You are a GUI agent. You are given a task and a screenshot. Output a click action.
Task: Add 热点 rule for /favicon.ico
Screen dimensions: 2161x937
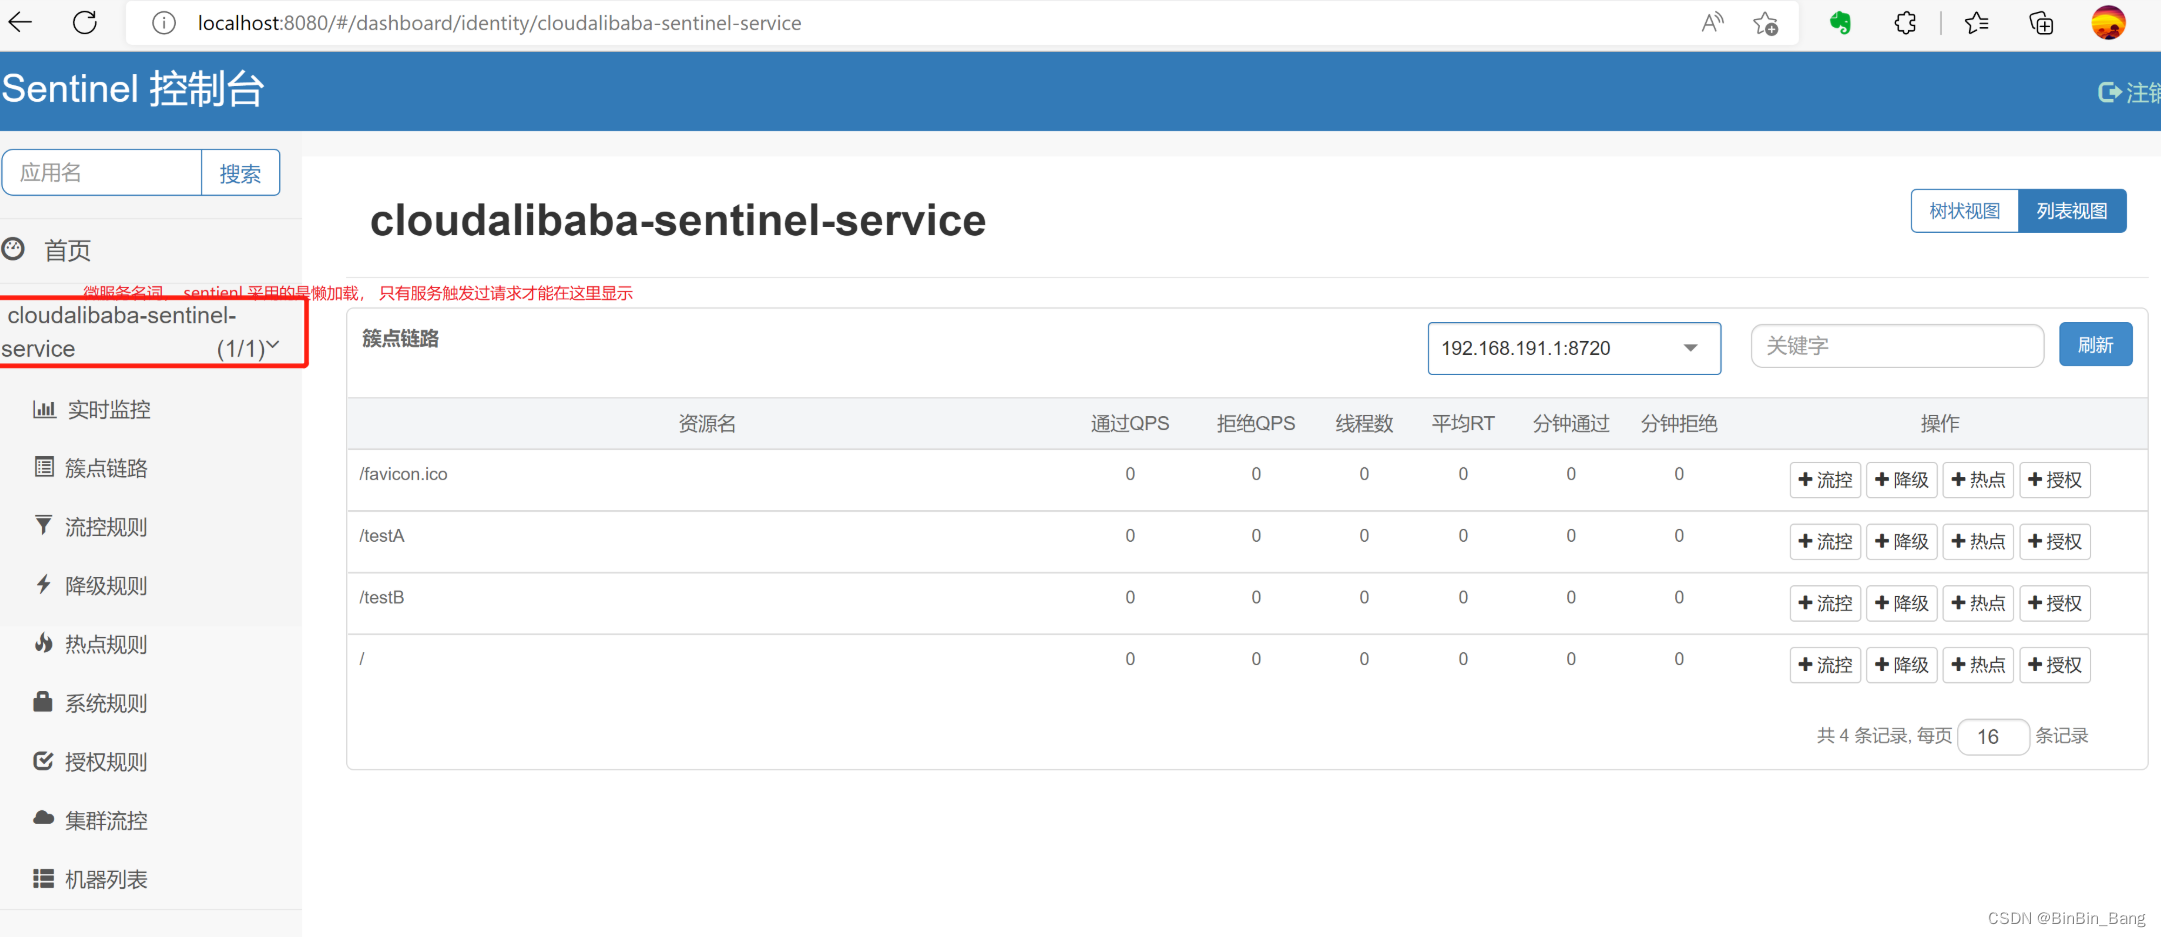pyautogui.click(x=1978, y=480)
